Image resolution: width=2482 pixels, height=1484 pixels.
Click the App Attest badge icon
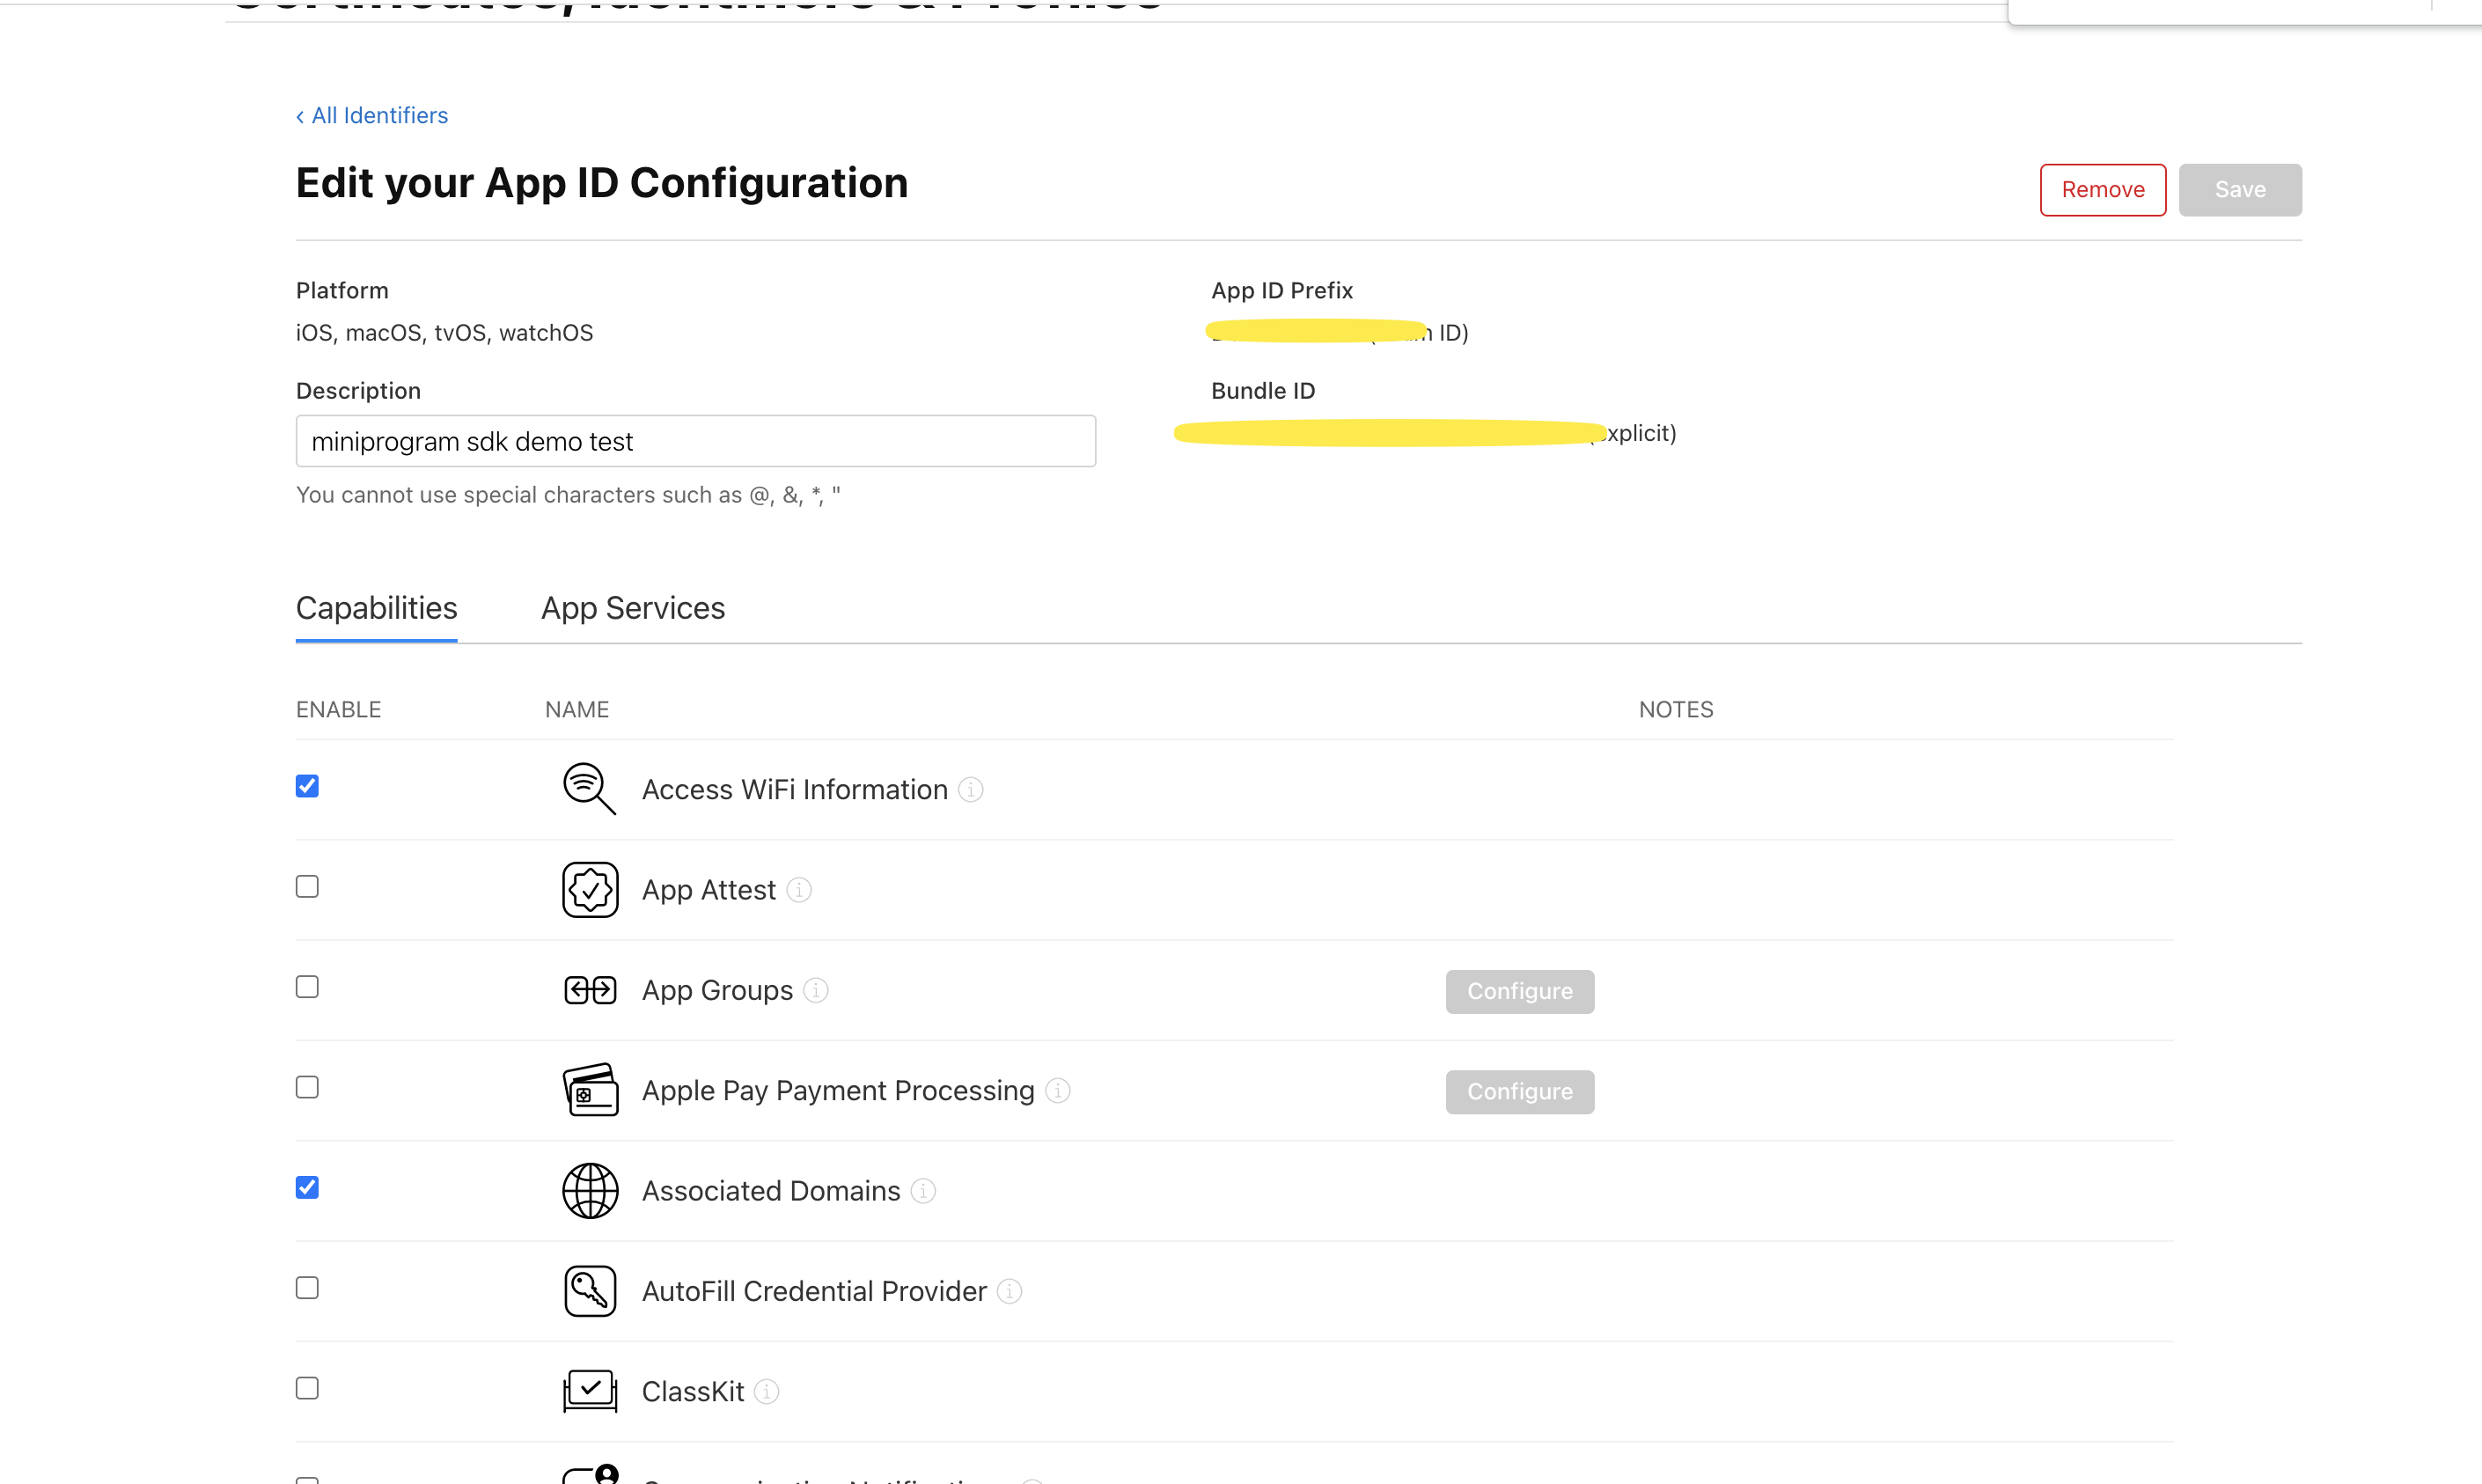click(x=590, y=890)
